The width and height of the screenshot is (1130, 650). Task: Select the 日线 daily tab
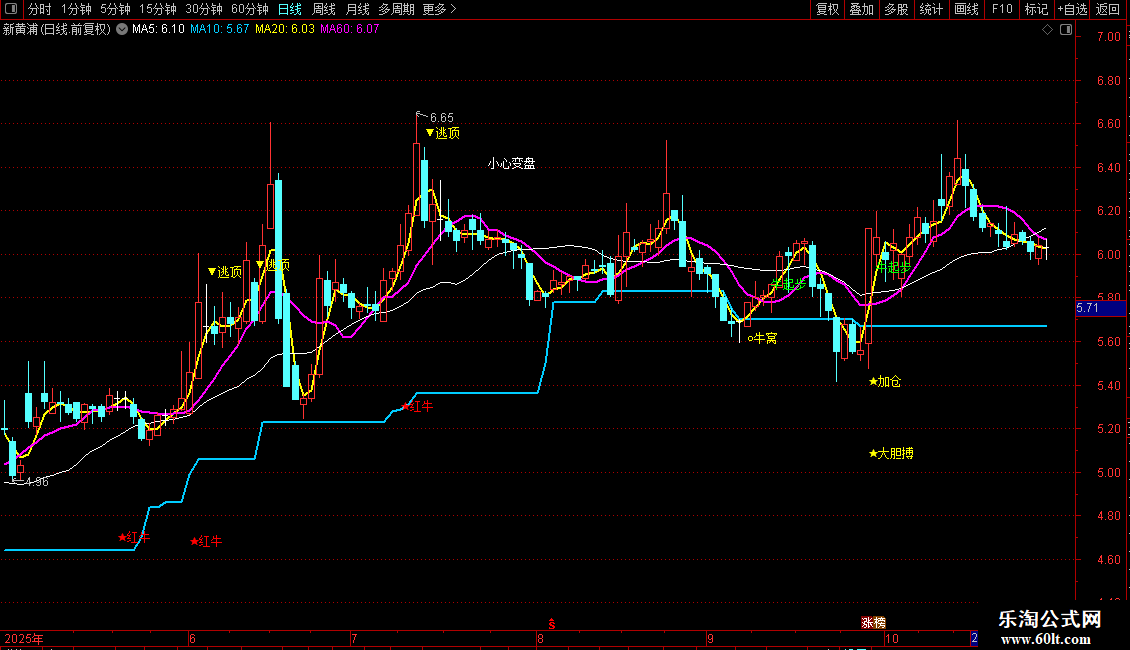click(x=290, y=9)
